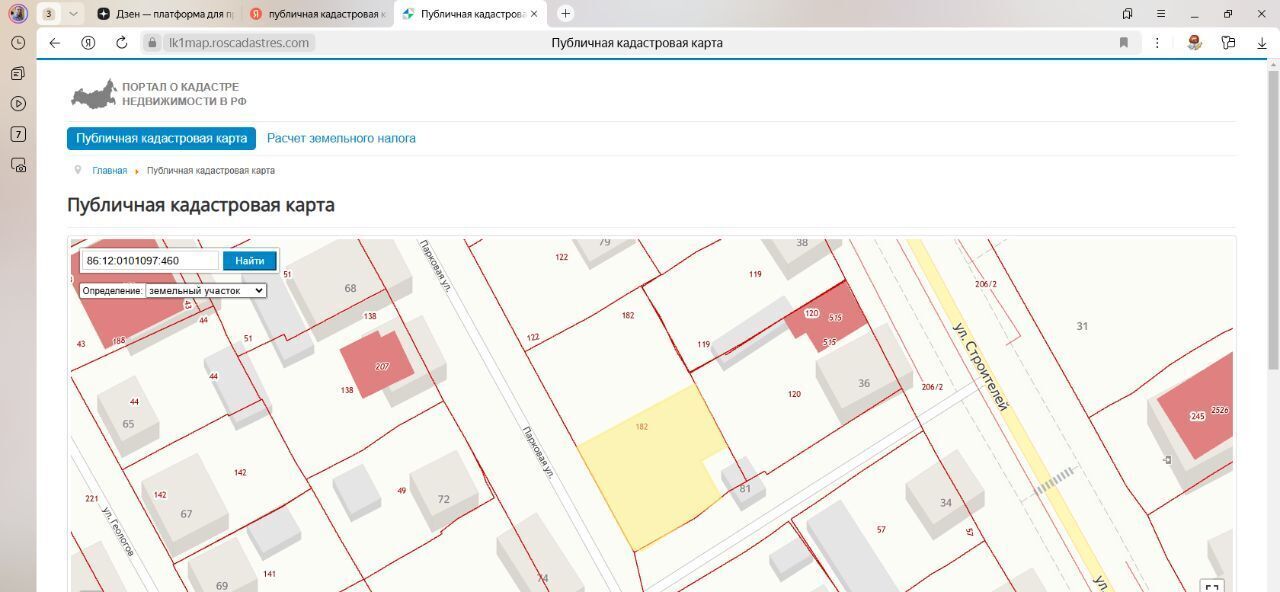
Task: Open page options three-dot menu
Action: pyautogui.click(x=1157, y=43)
